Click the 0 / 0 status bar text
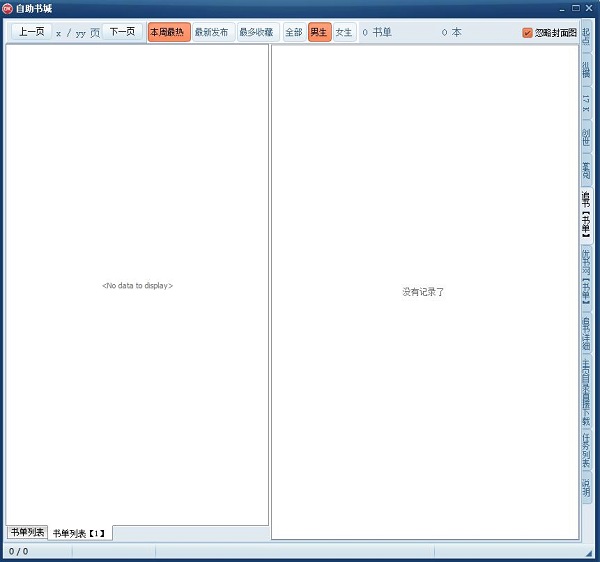Viewport: 600px width, 562px height. pos(18,551)
